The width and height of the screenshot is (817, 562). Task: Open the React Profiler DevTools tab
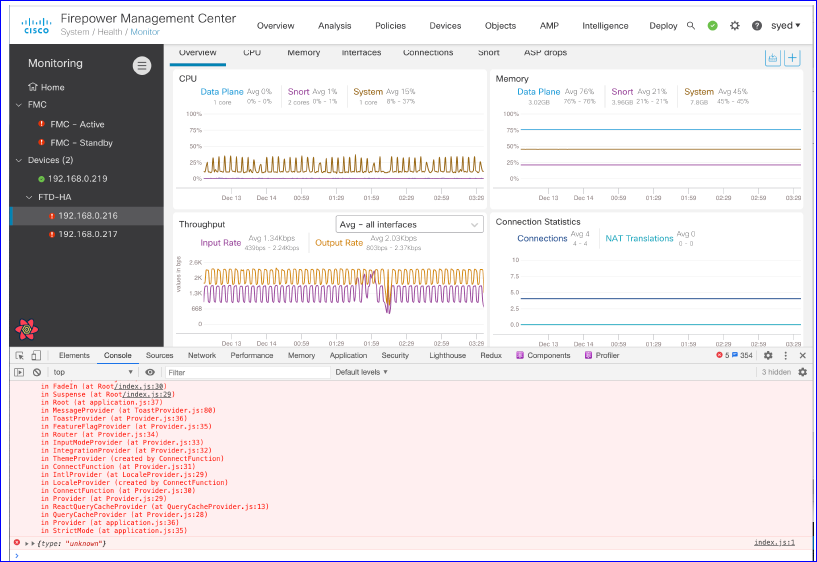[602, 355]
